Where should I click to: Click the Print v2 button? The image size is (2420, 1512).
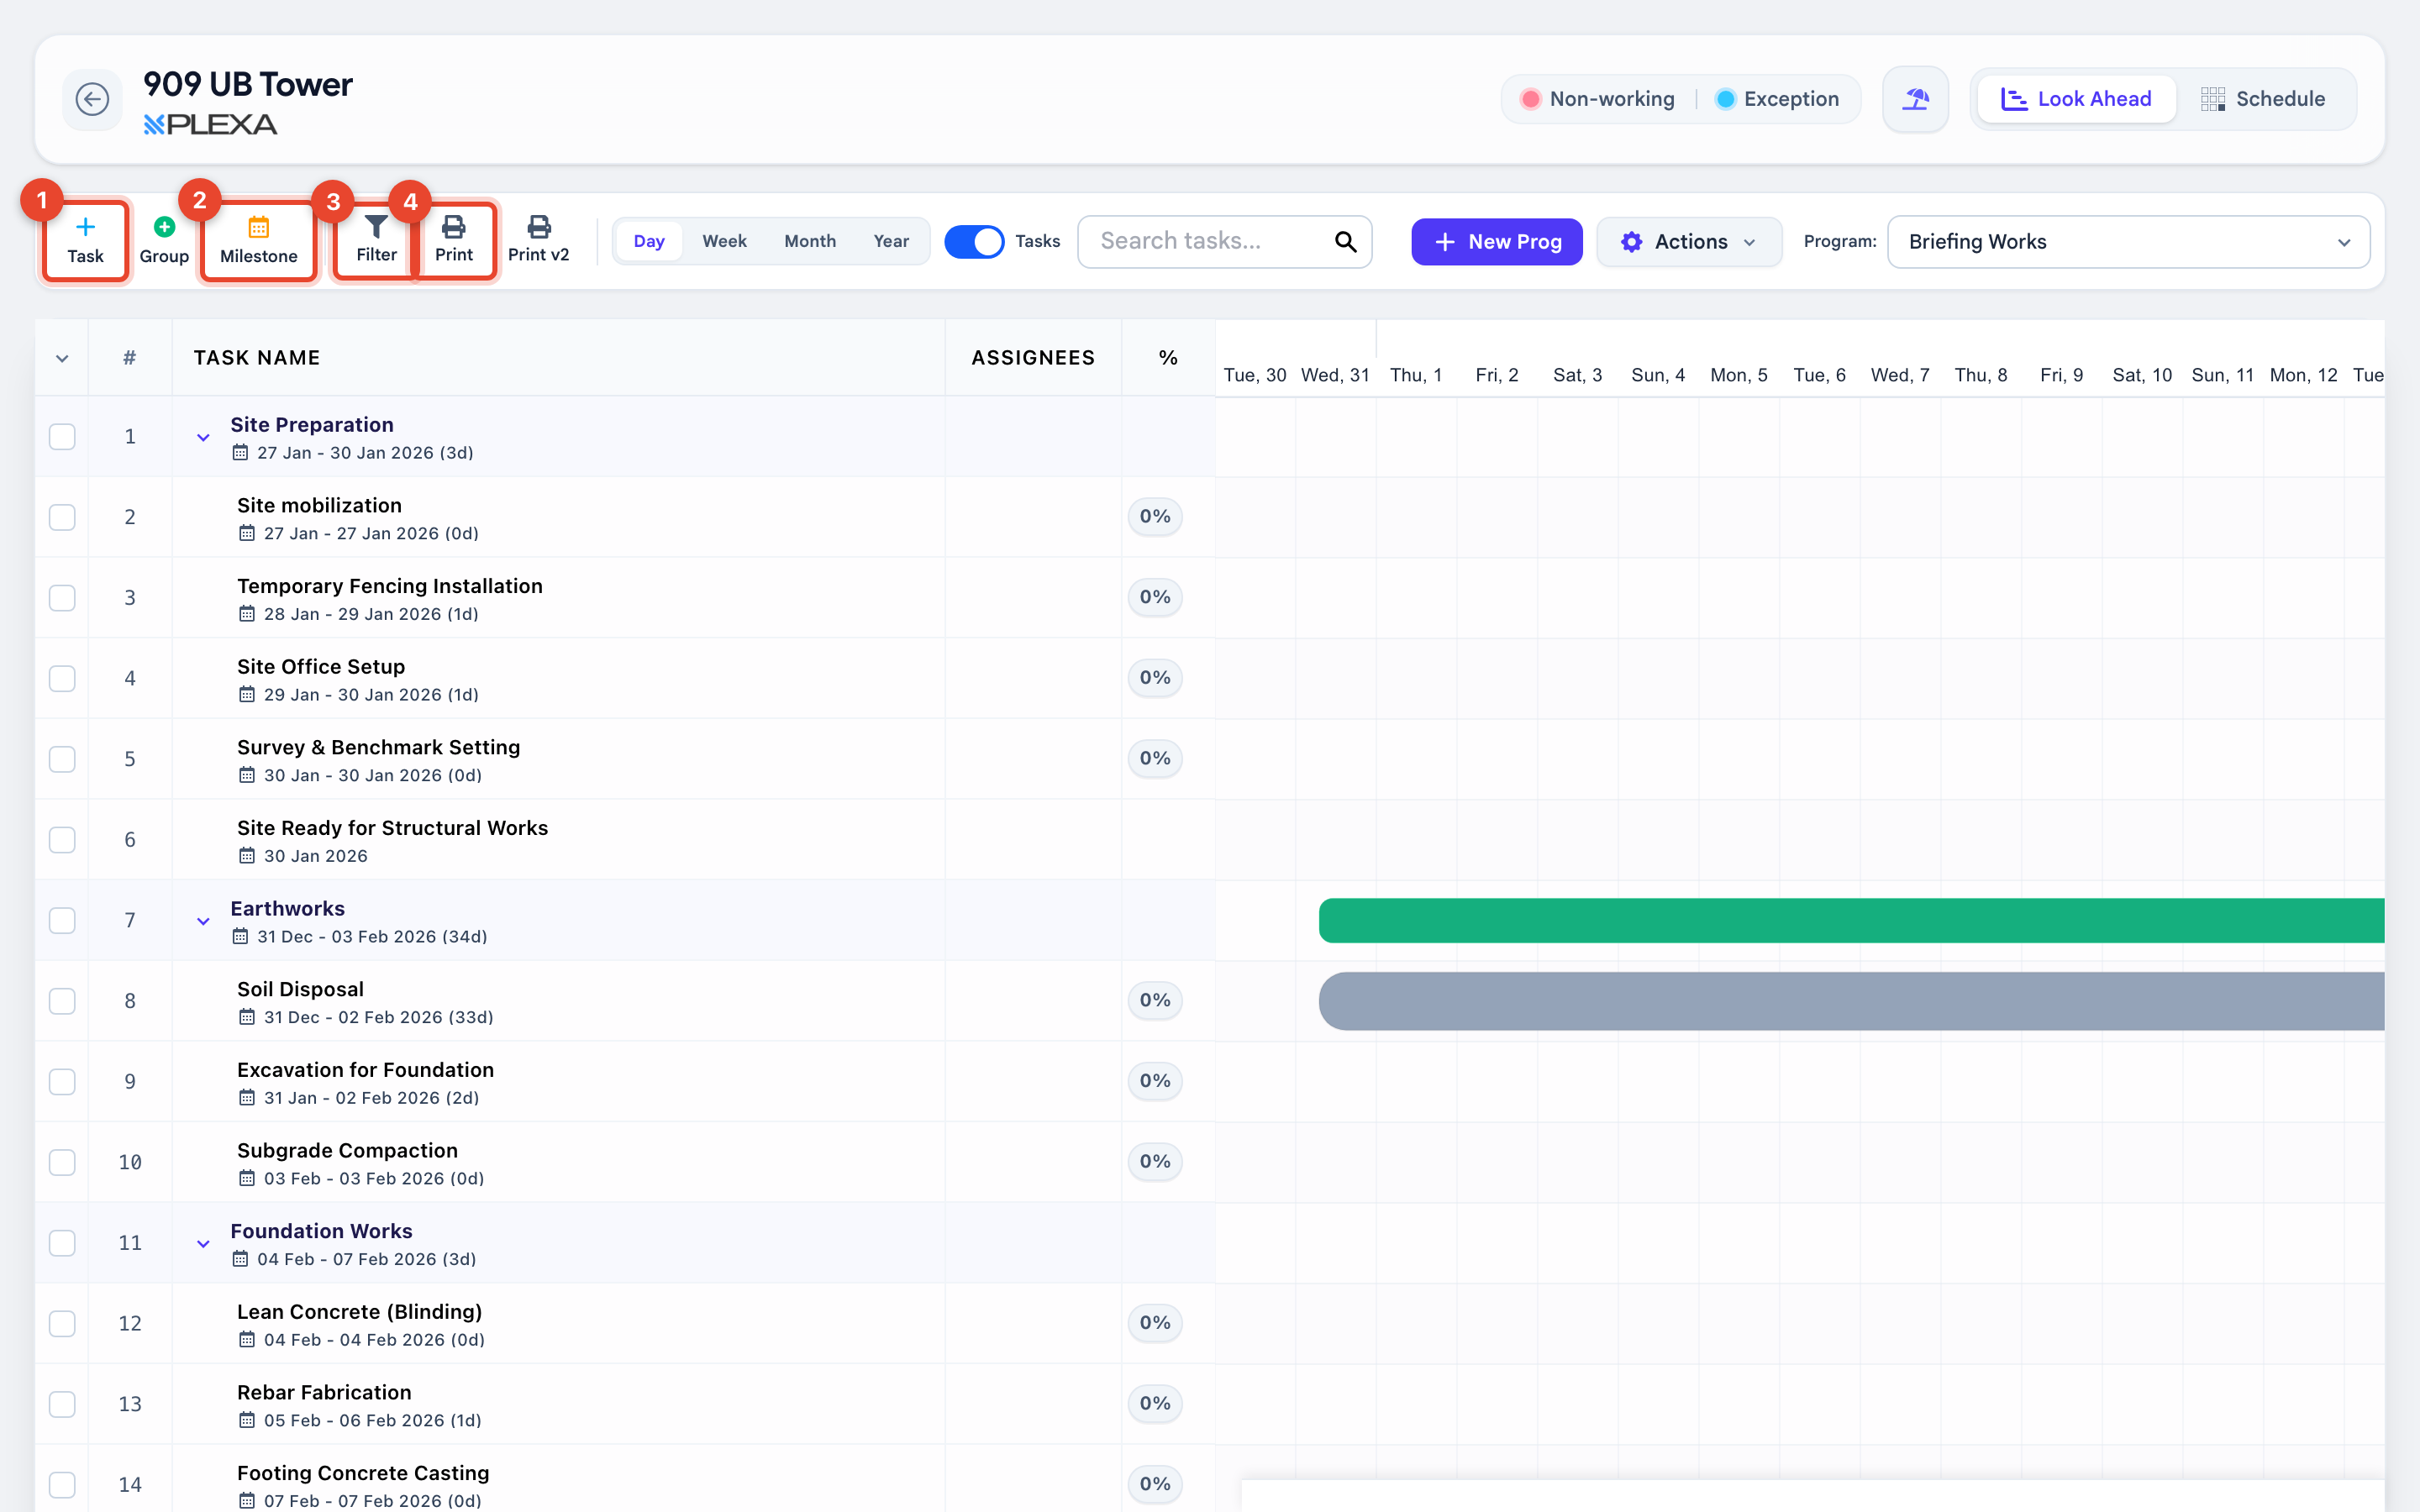click(538, 240)
